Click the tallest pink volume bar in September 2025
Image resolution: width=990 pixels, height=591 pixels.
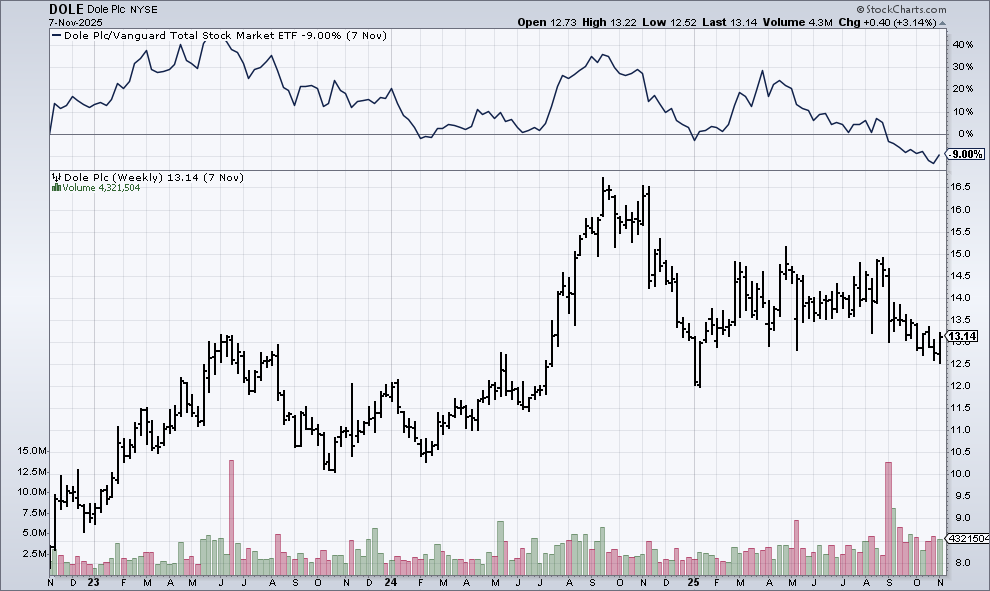click(888, 518)
